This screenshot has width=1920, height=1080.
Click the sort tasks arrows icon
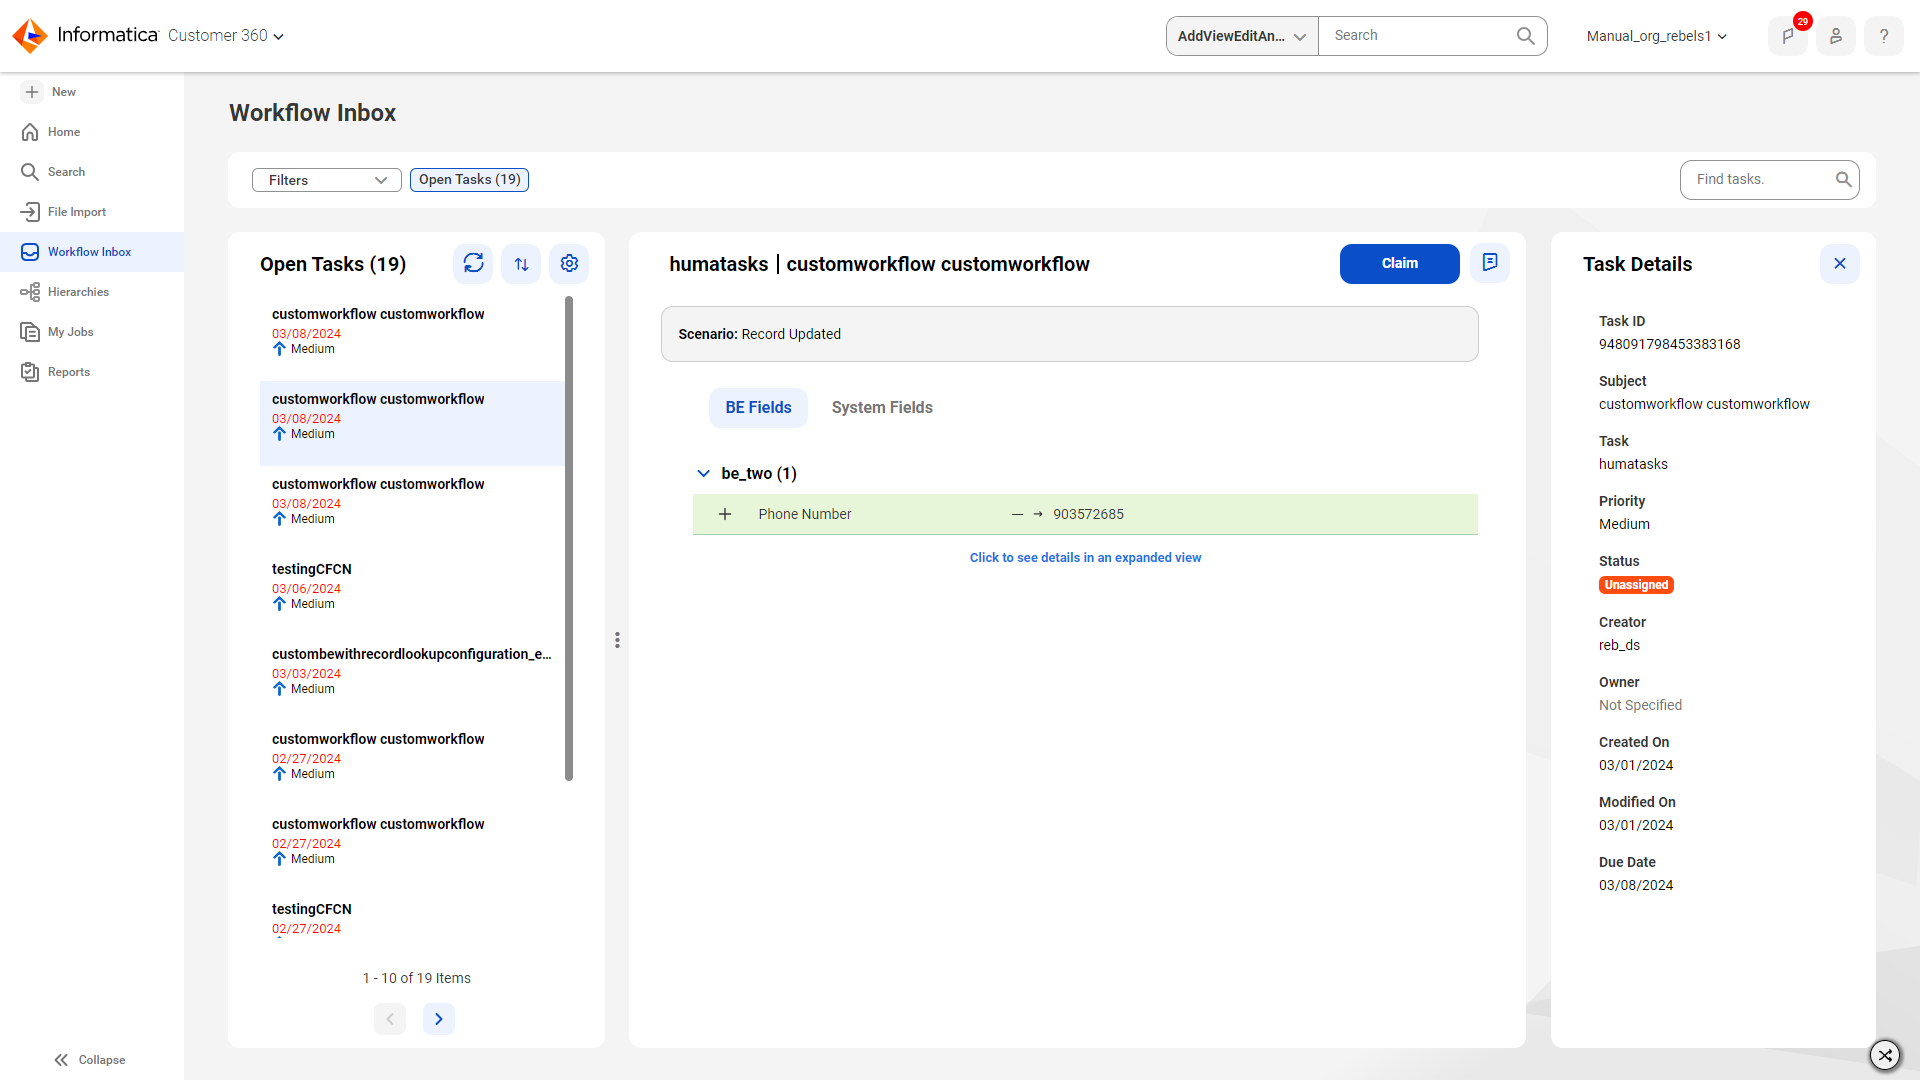click(521, 264)
